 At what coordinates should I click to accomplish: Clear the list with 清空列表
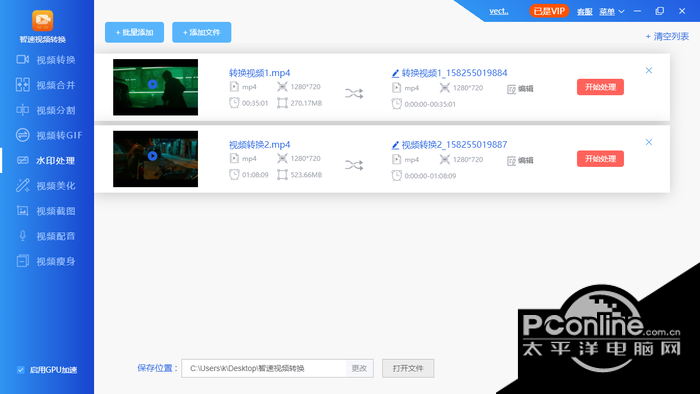pos(667,37)
